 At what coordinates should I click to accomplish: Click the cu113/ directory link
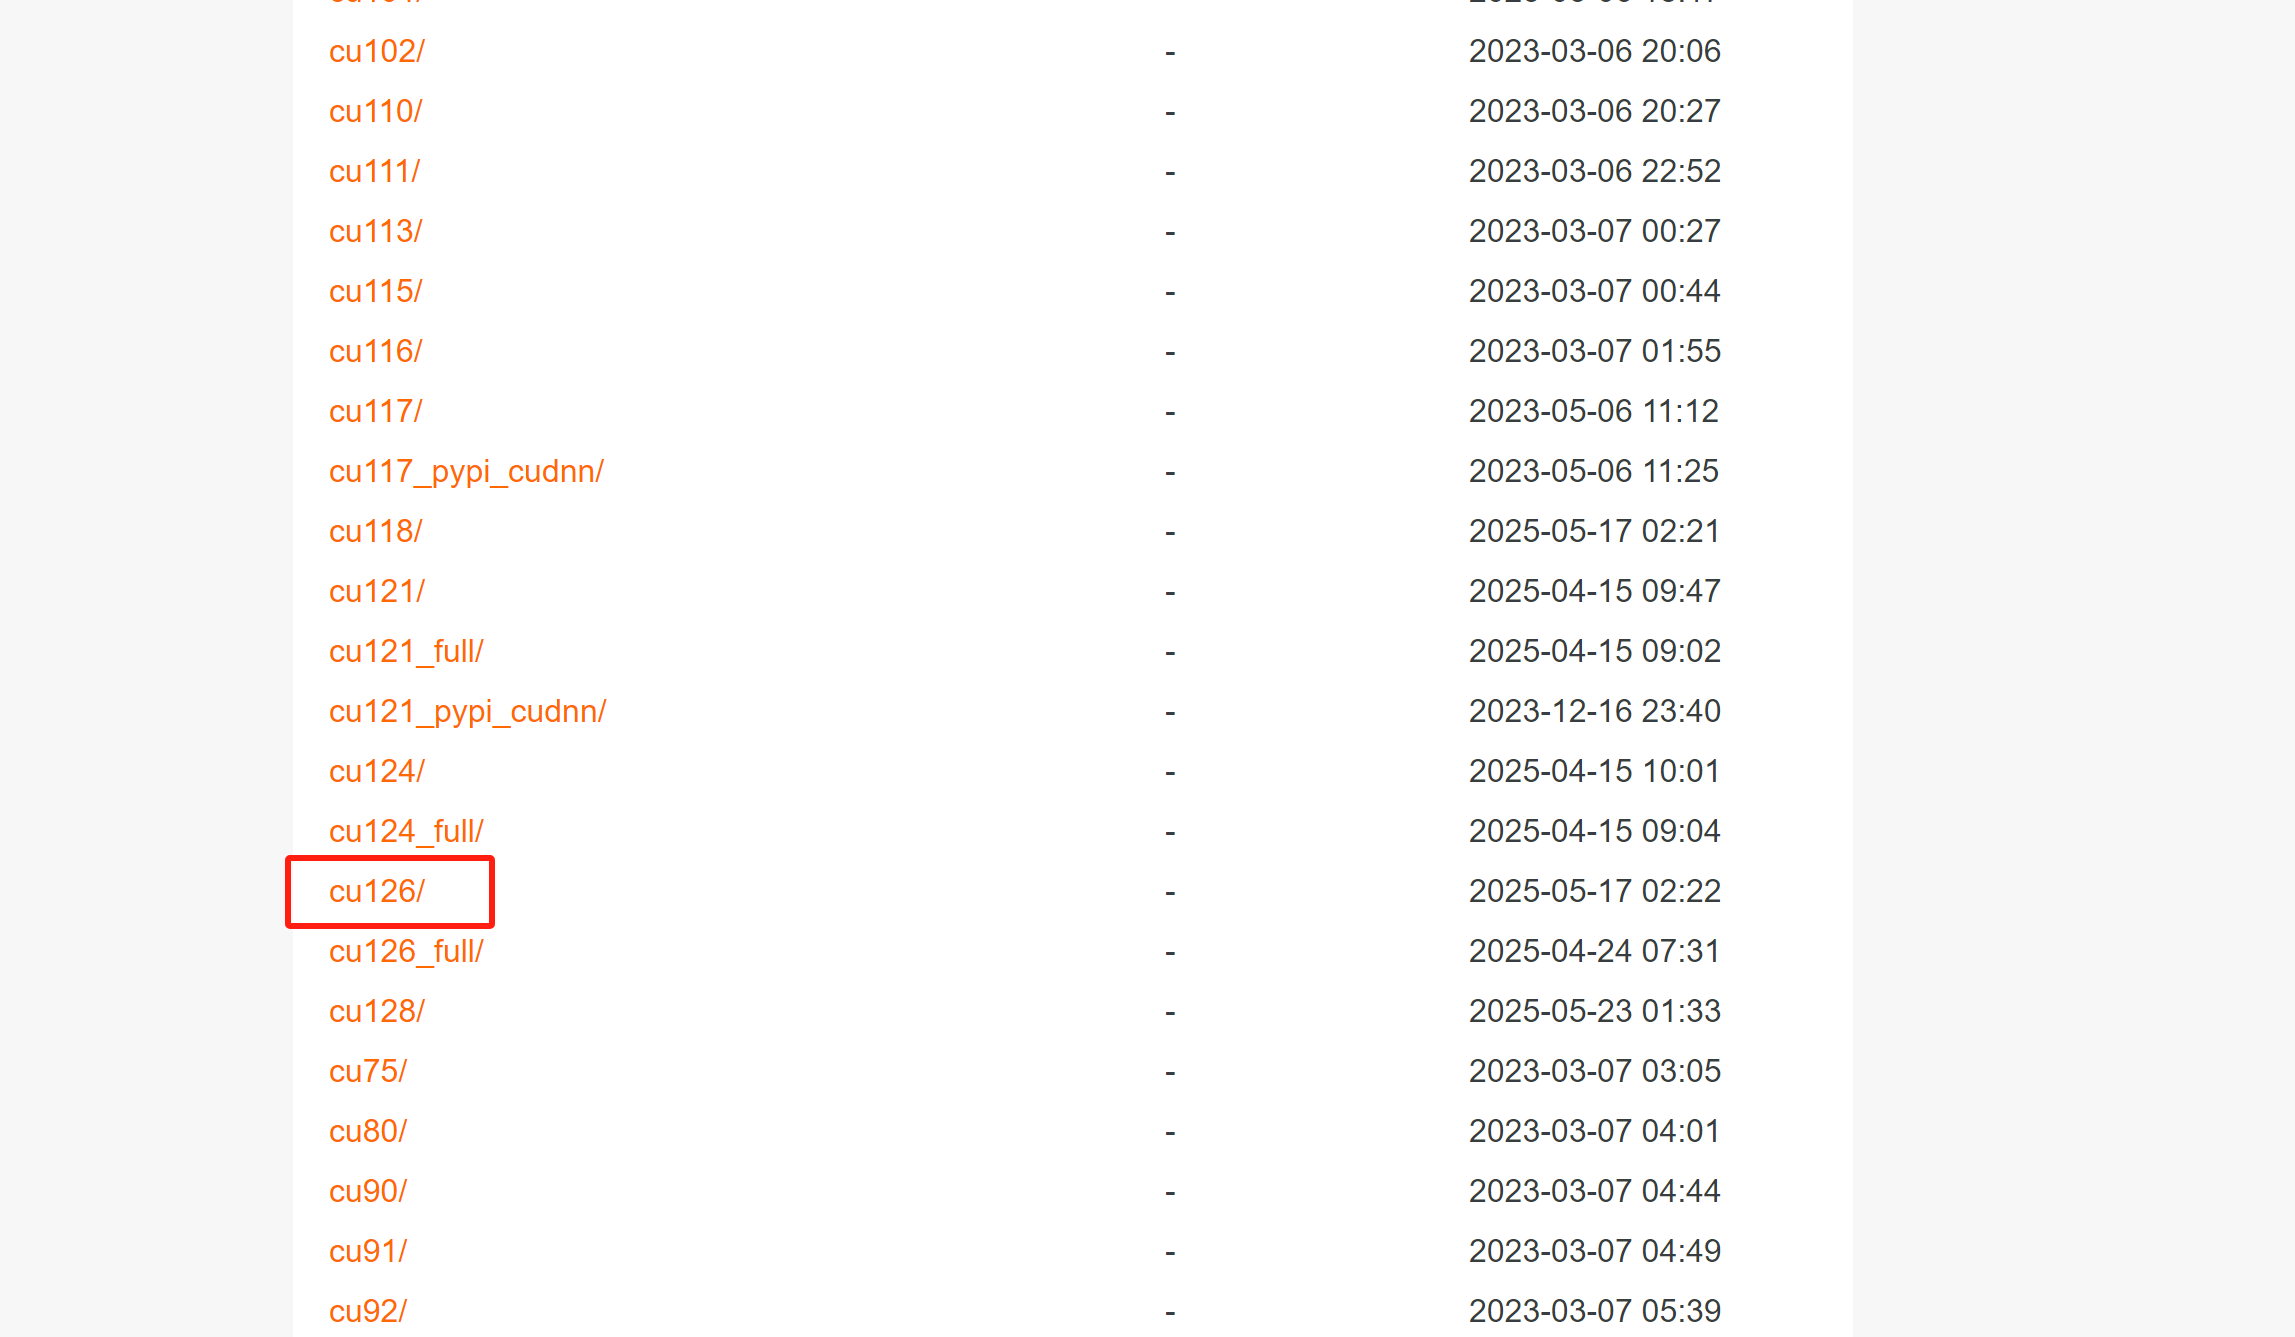tap(376, 231)
